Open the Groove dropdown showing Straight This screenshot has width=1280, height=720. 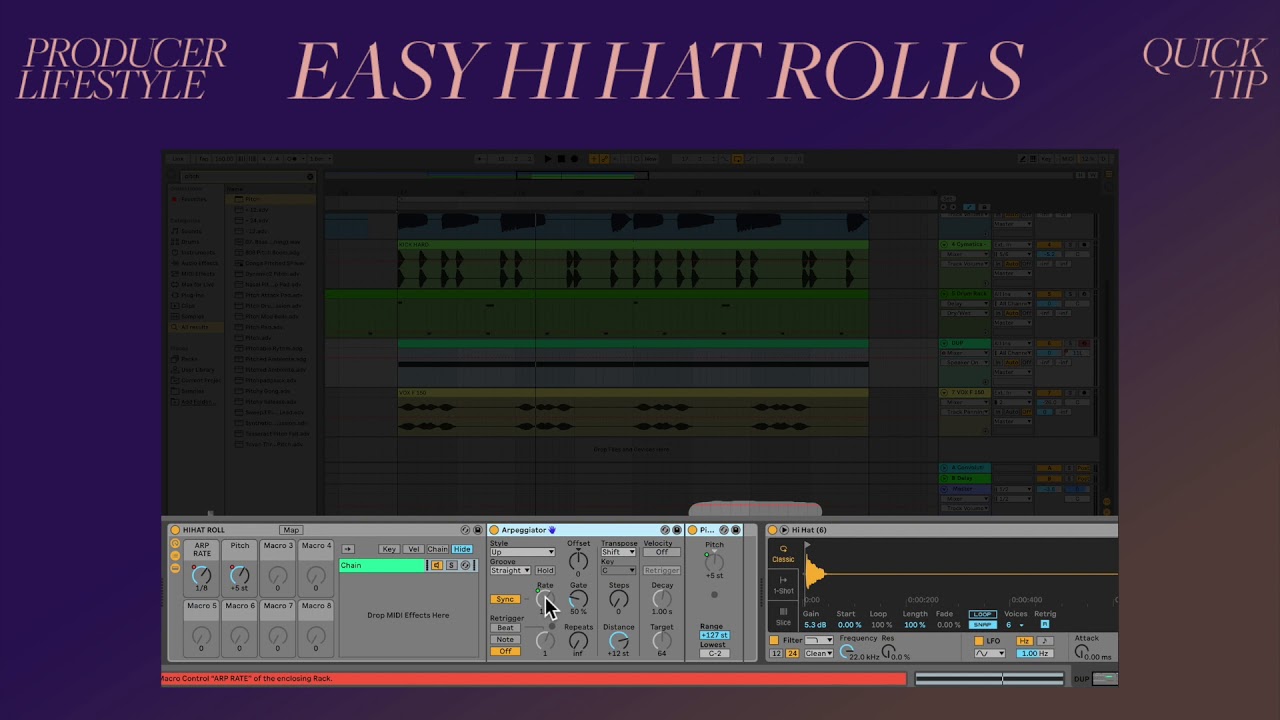tap(510, 570)
